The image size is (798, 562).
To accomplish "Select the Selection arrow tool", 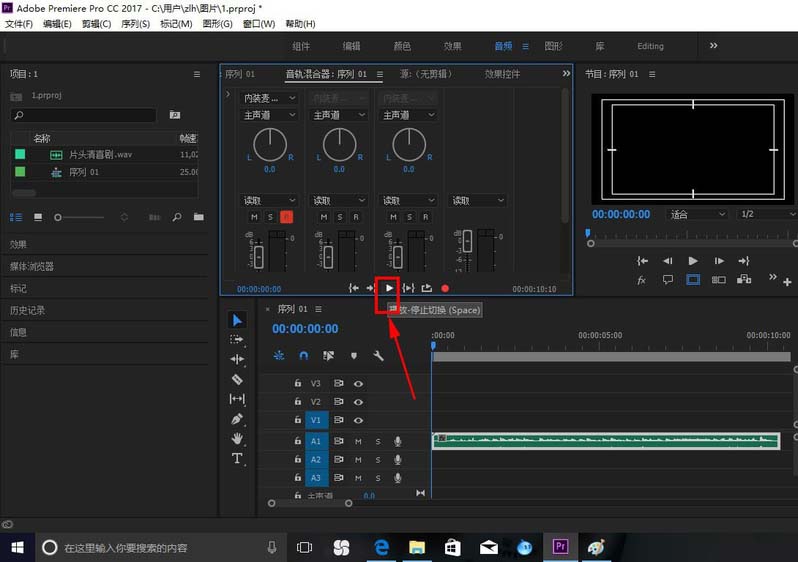I will [x=237, y=320].
